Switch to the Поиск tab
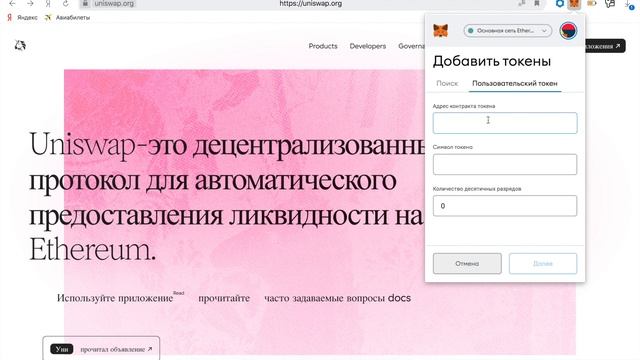The height and width of the screenshot is (360, 640). [x=447, y=83]
